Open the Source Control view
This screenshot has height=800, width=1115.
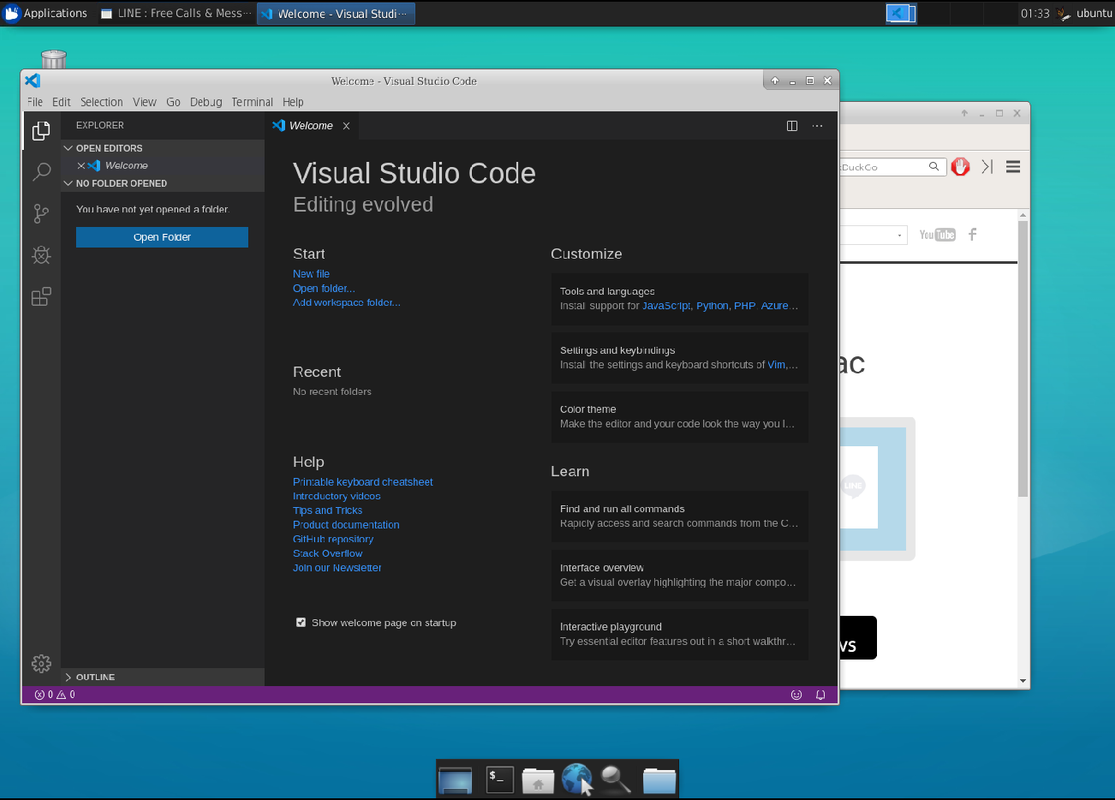[41, 213]
